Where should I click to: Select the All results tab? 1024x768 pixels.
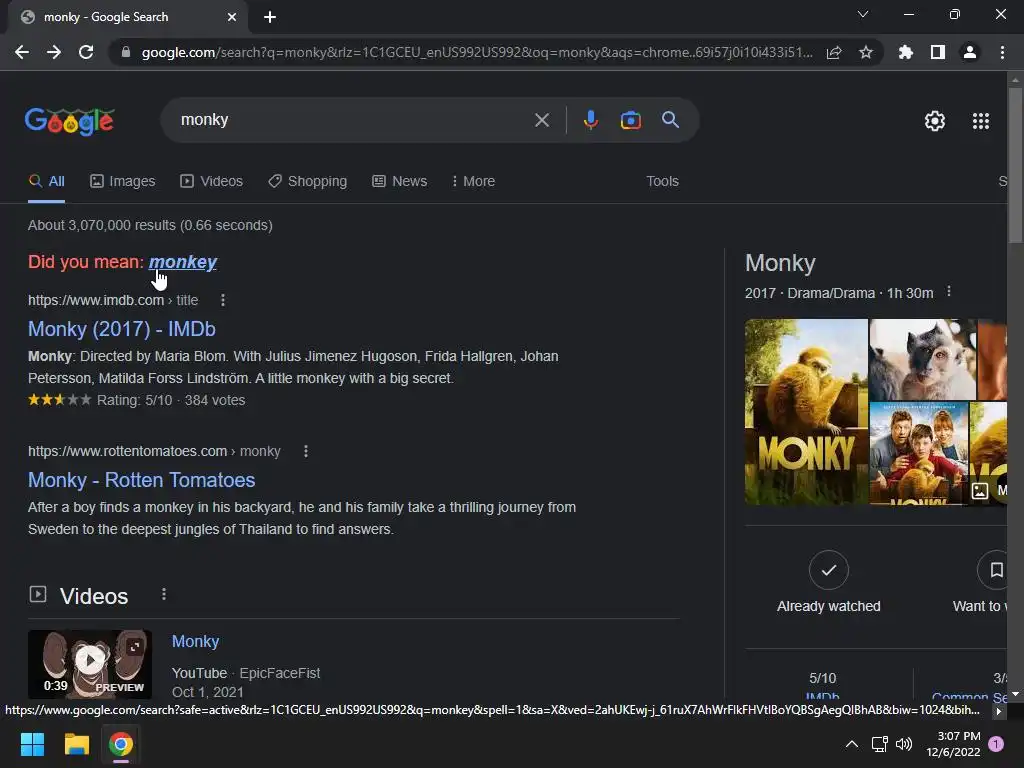pyautogui.click(x=46, y=182)
